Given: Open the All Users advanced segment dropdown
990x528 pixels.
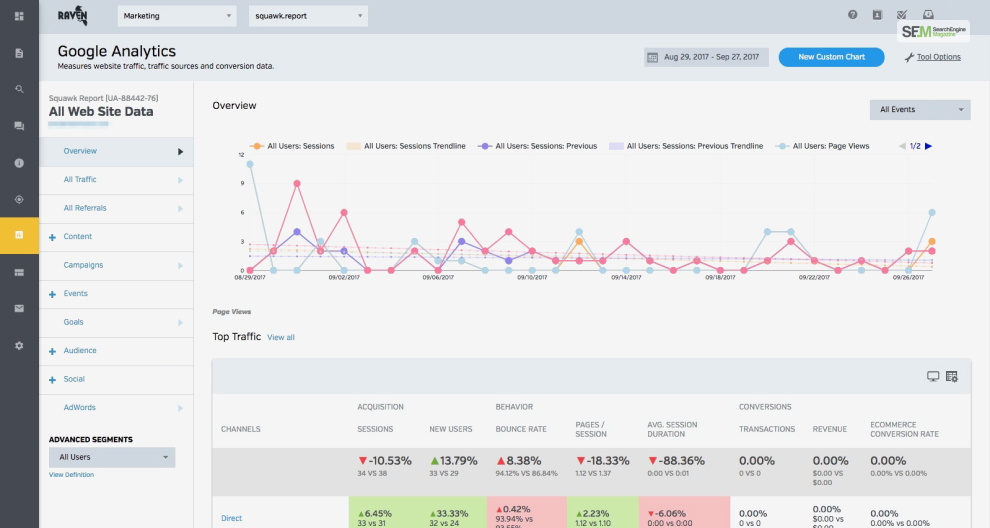Looking at the screenshot, I should (112, 457).
